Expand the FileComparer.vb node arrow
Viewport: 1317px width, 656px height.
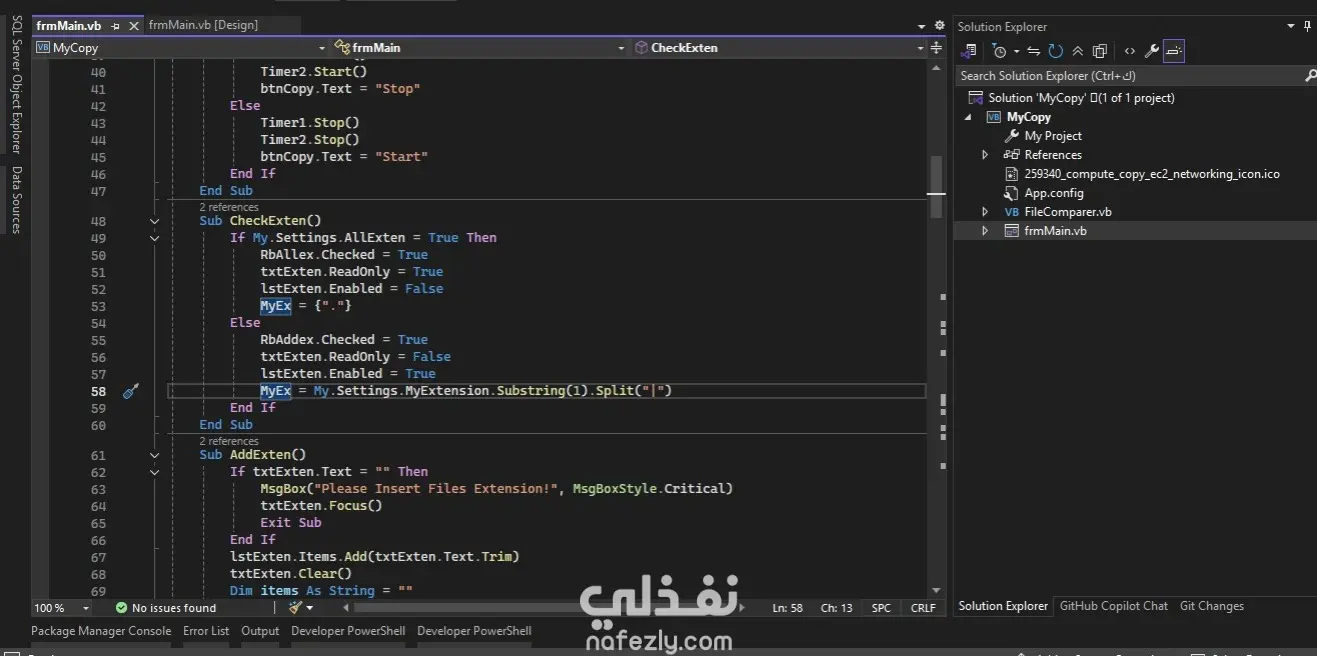[985, 212]
